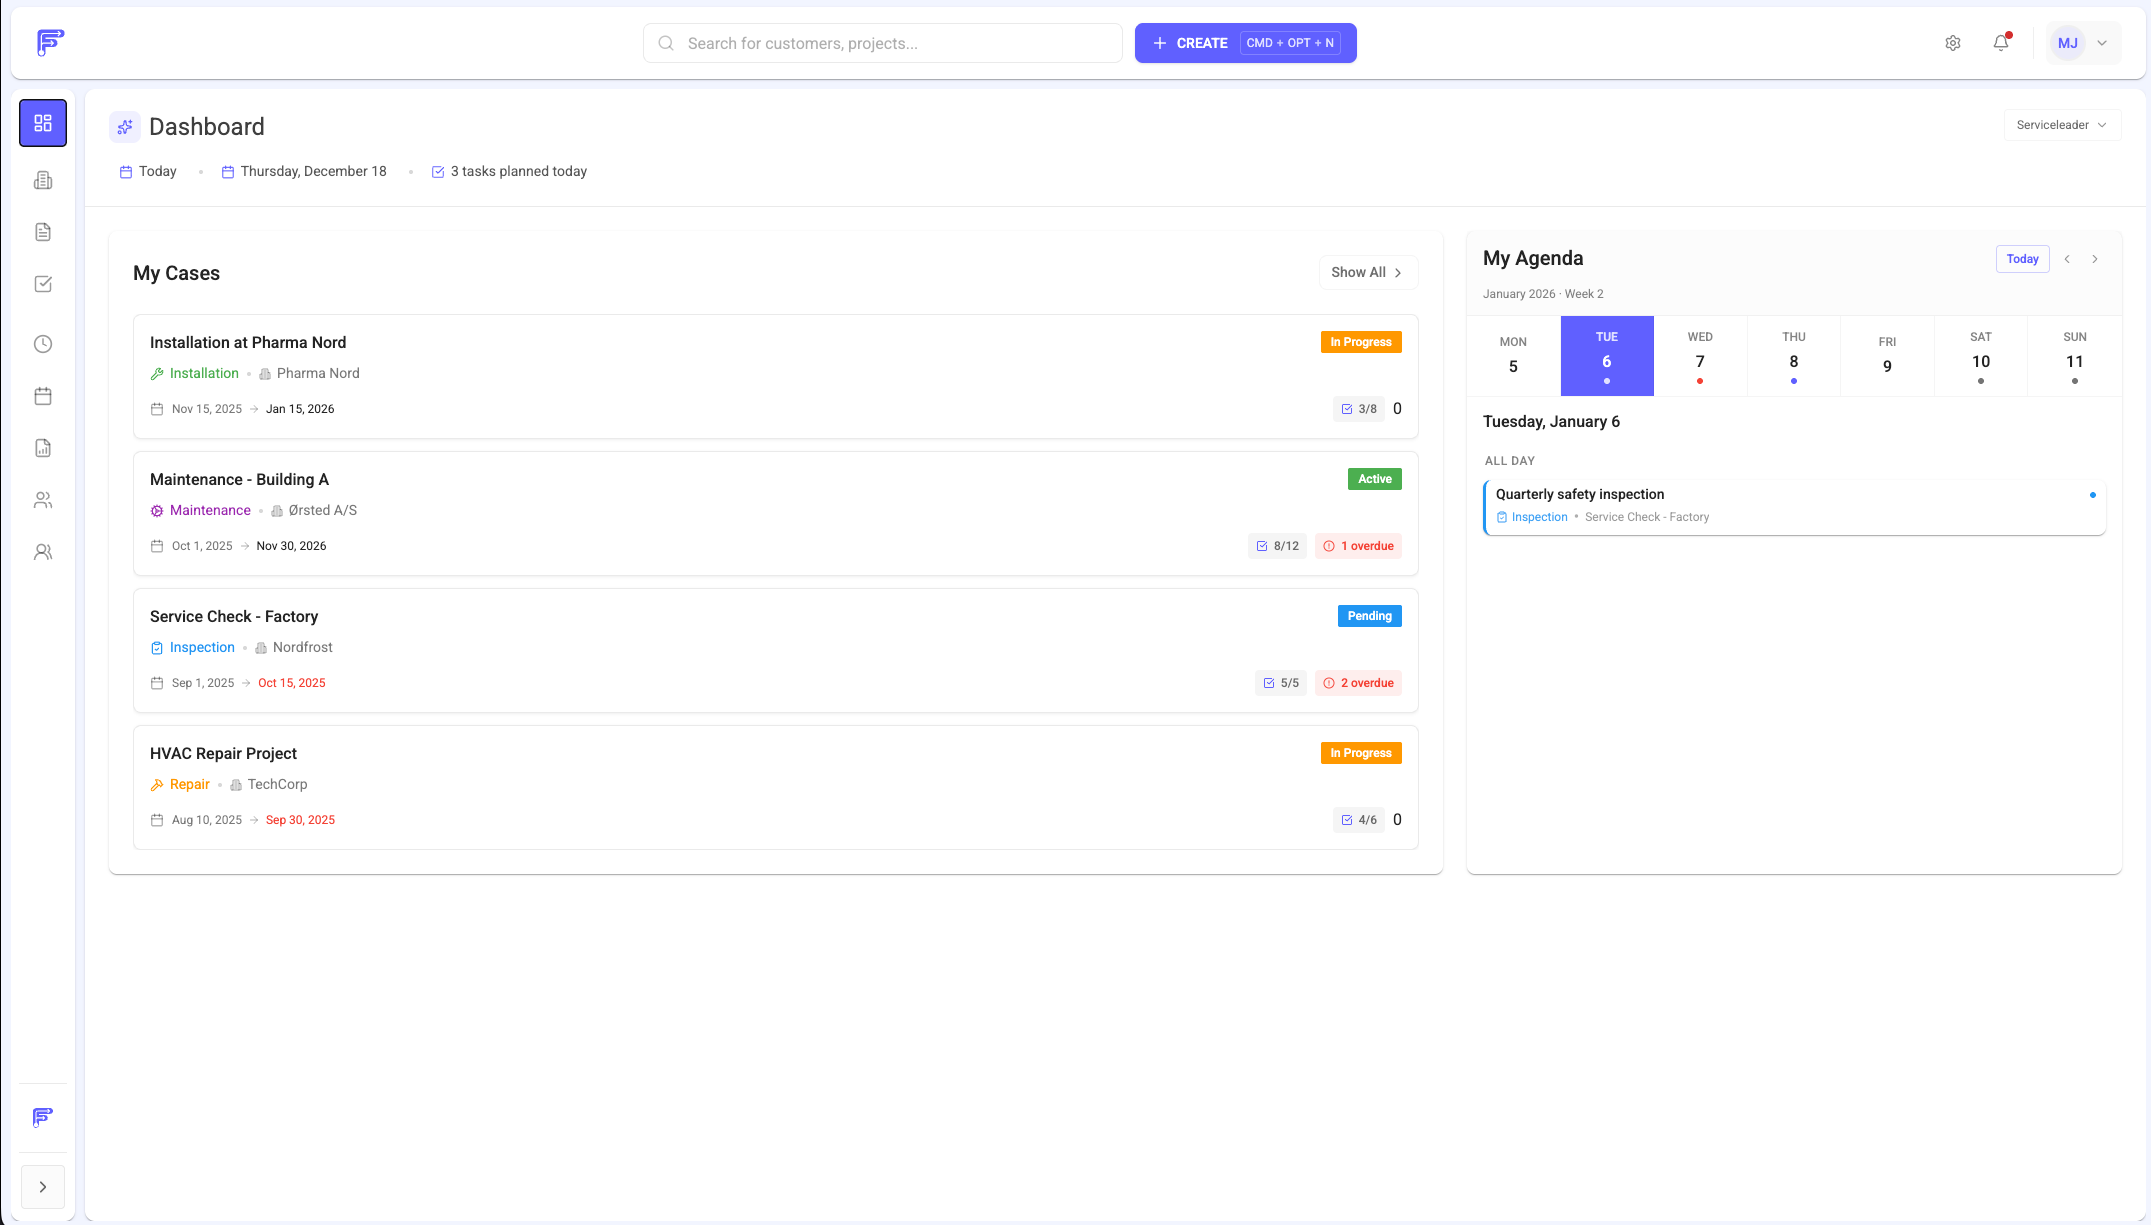Select the company/office icon in sidebar
2151x1225 pixels.
pos(42,180)
